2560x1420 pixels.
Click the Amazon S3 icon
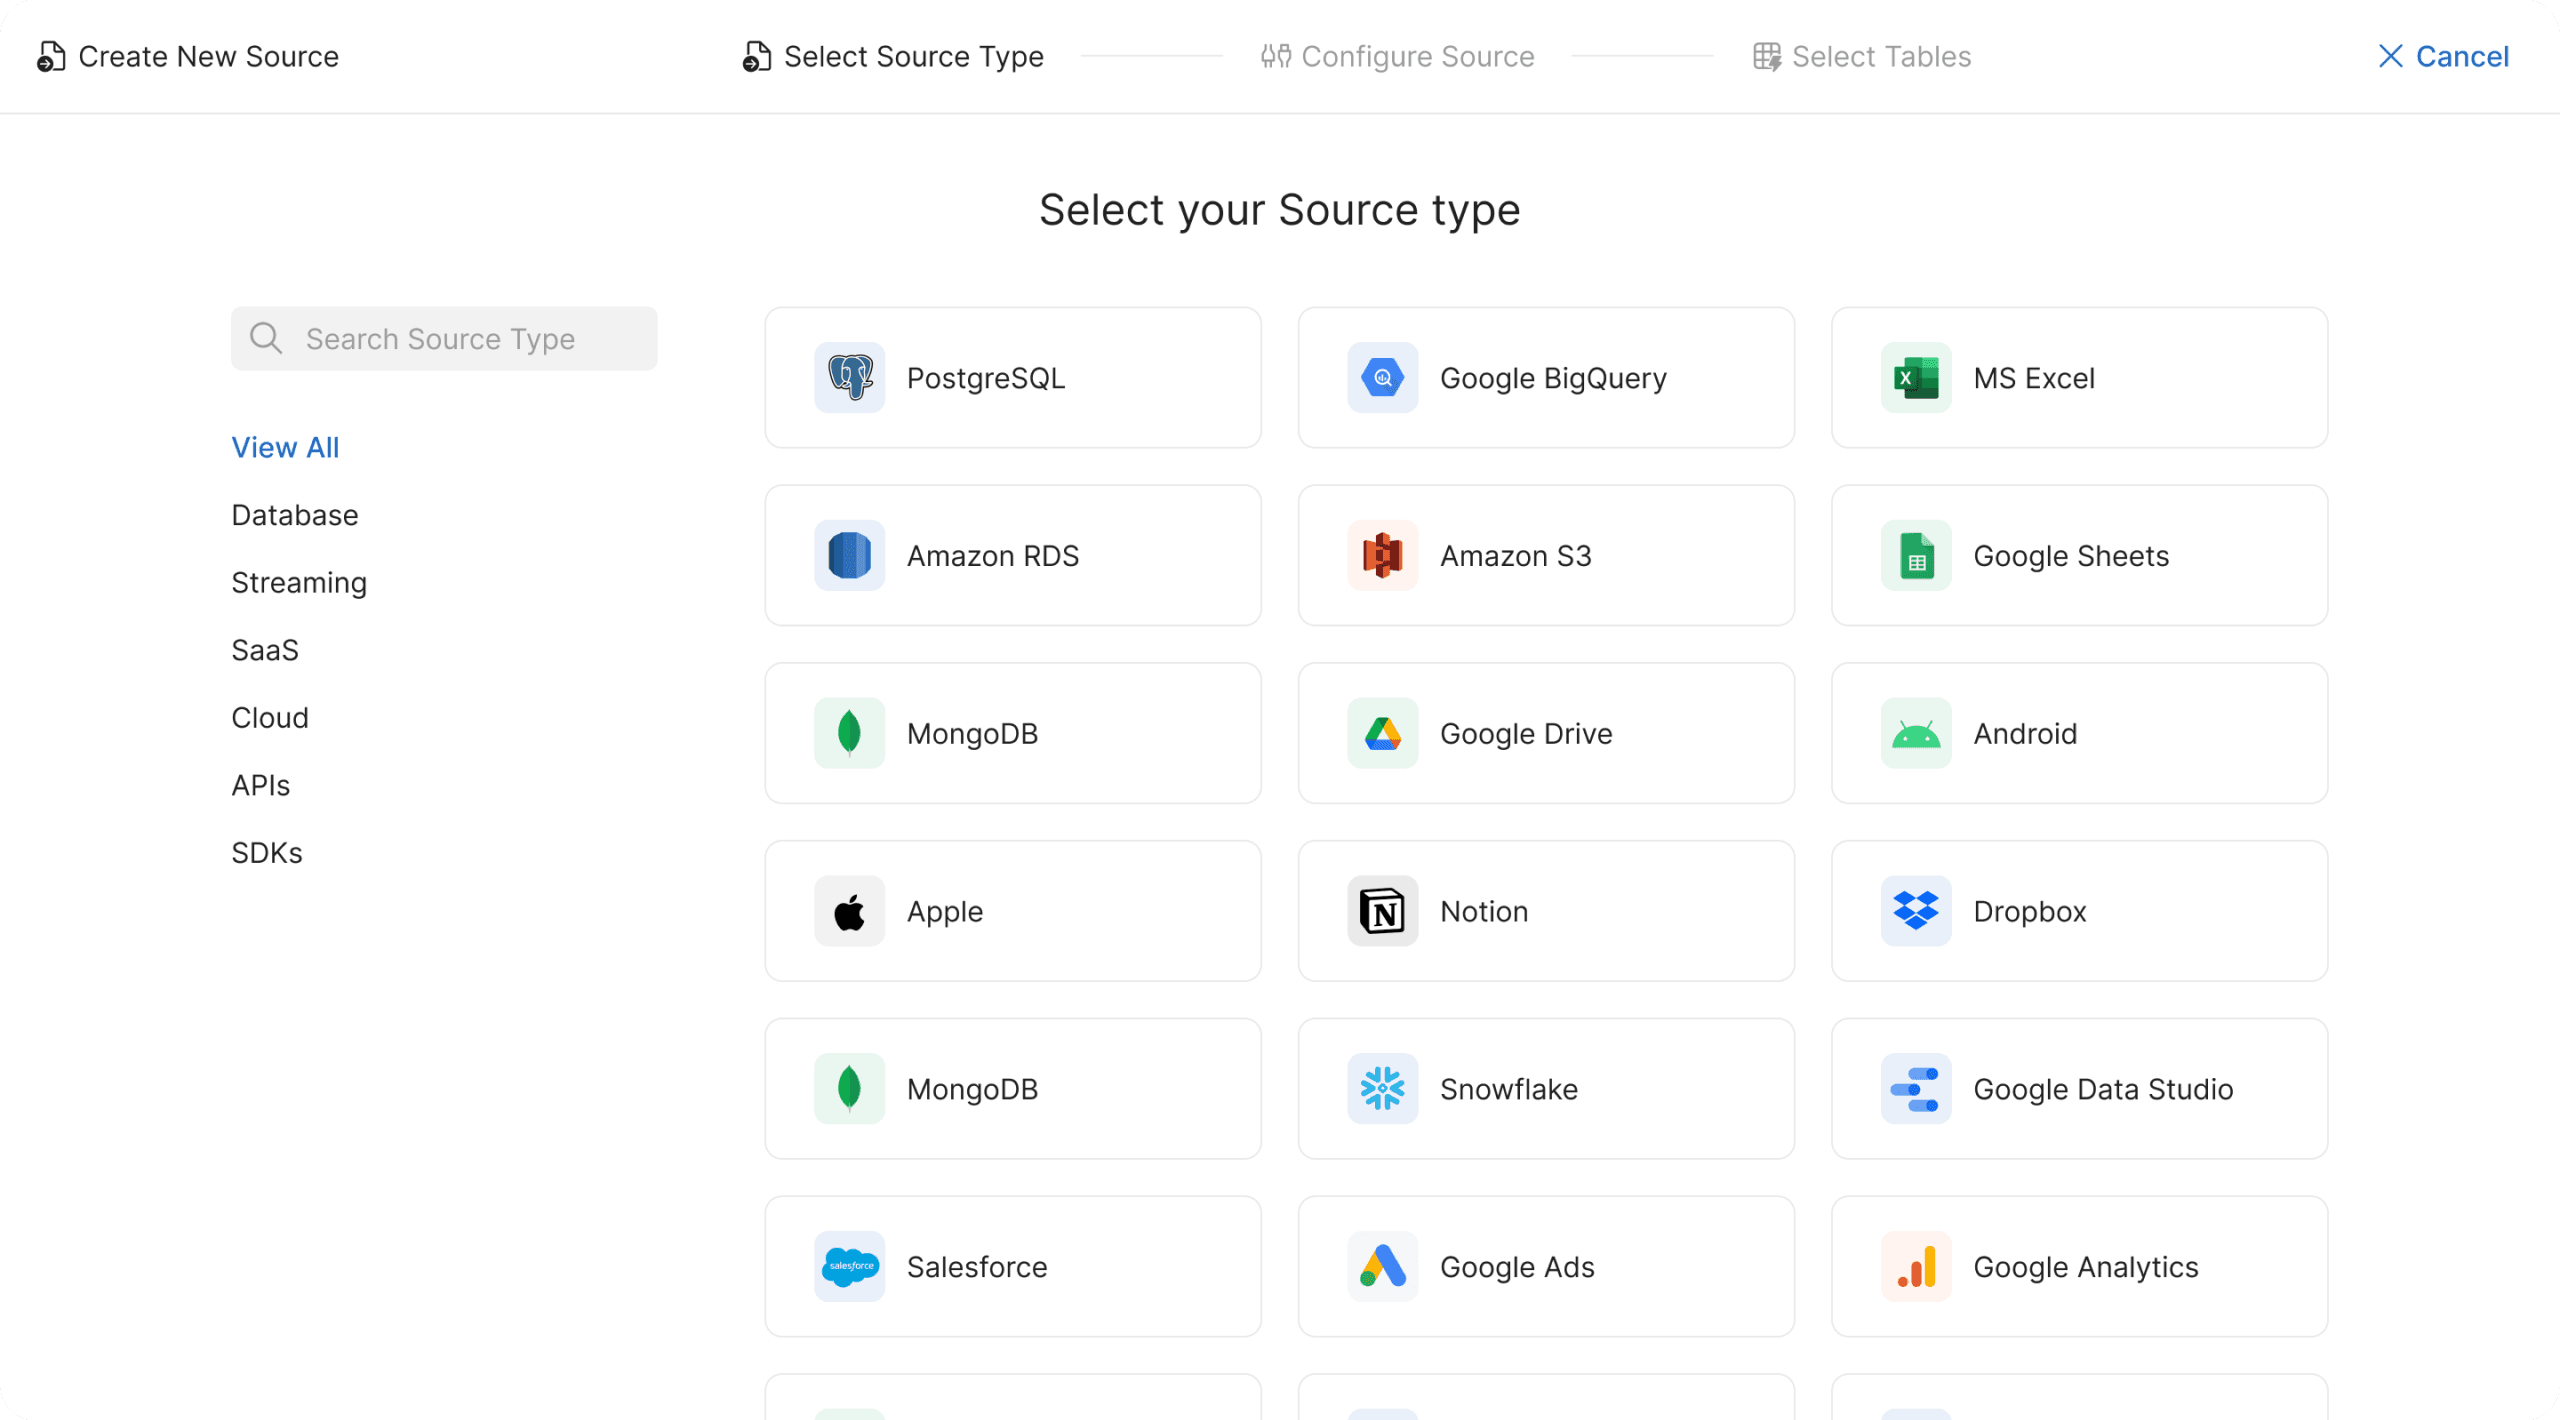[x=1382, y=556]
